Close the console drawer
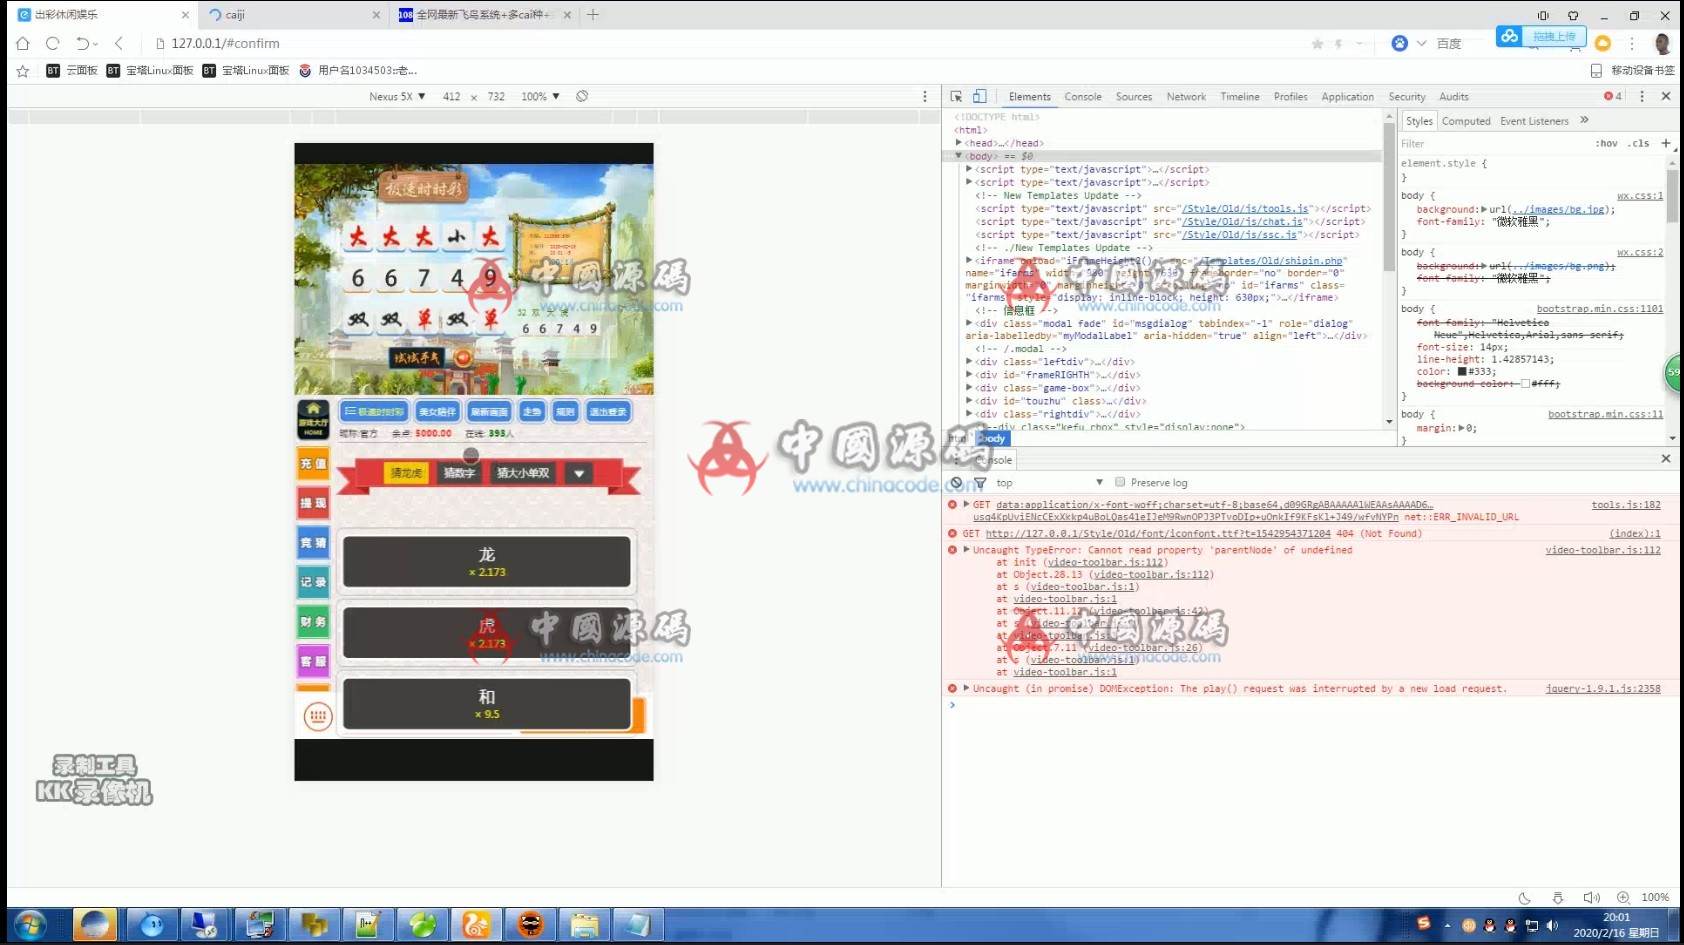 click(x=1666, y=458)
